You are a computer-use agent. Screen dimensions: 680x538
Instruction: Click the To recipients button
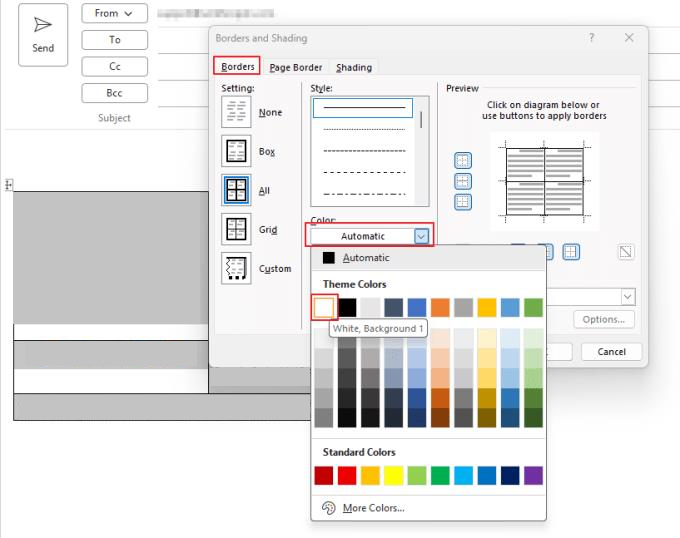pyautogui.click(x=114, y=40)
